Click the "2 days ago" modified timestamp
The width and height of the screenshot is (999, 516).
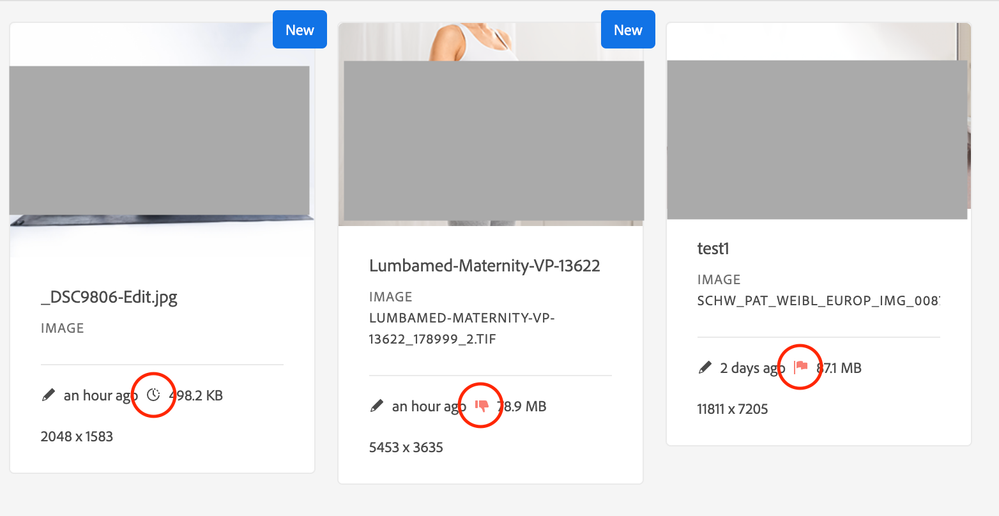[x=752, y=368]
